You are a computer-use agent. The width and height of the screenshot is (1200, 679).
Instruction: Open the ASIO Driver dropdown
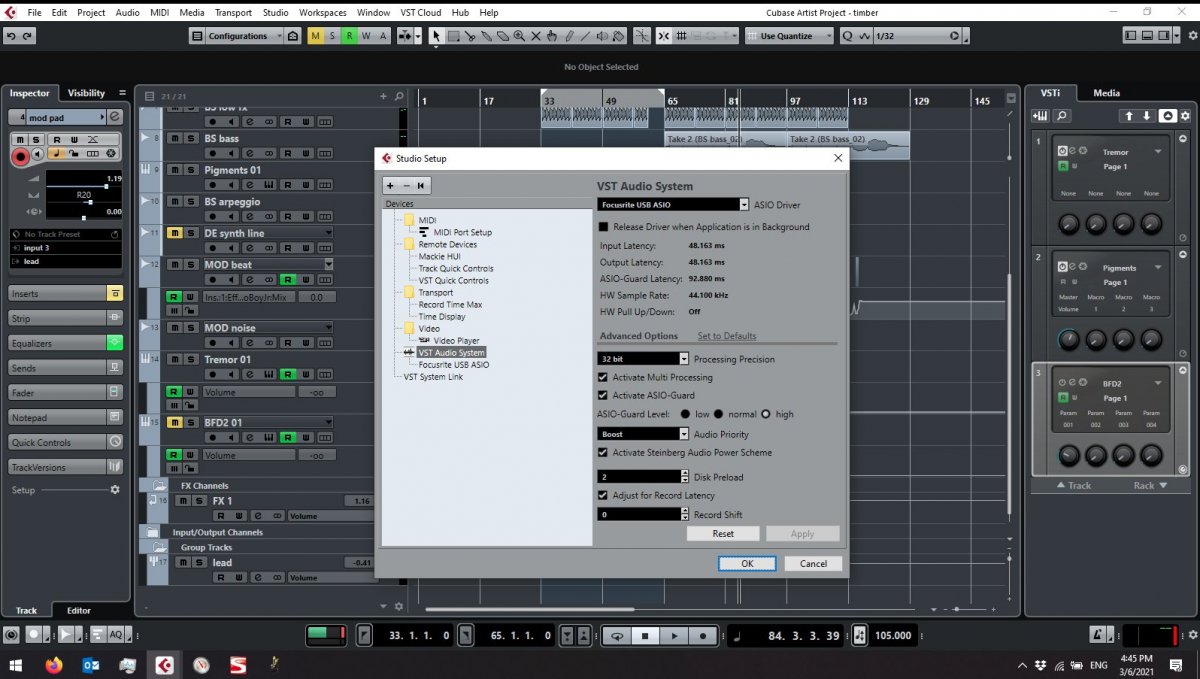(743, 204)
